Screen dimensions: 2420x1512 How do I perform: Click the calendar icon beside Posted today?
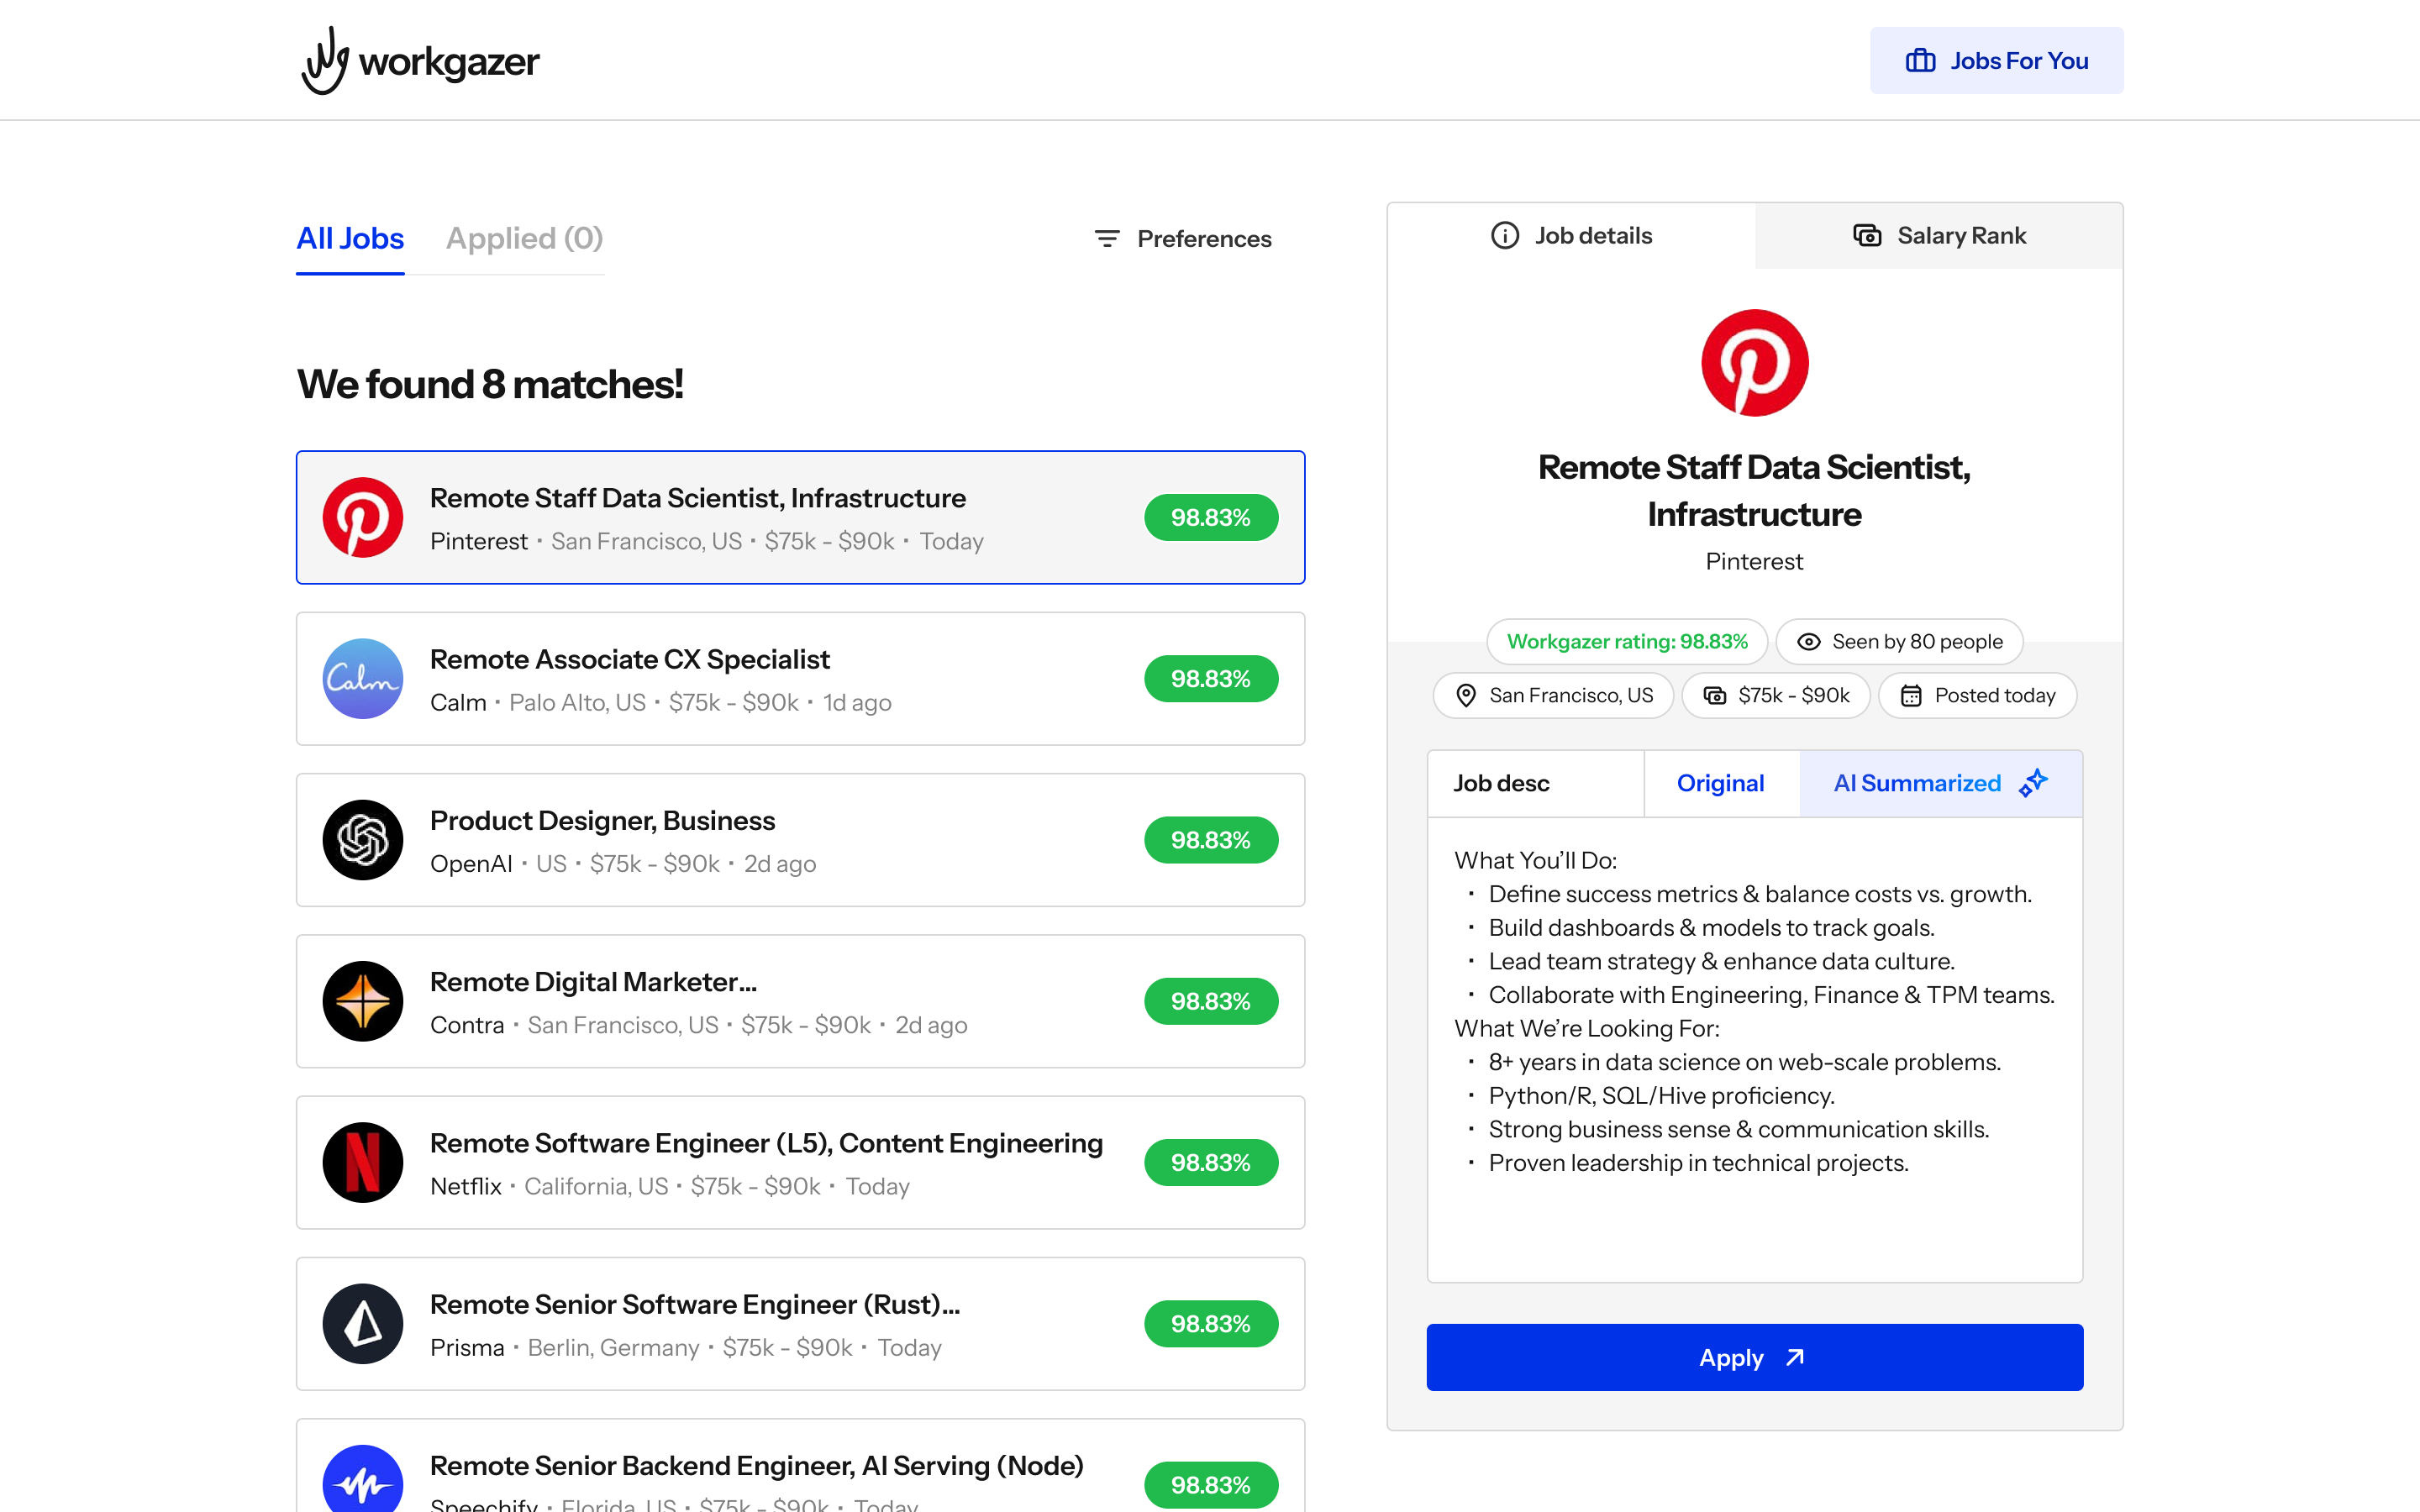pyautogui.click(x=1911, y=696)
